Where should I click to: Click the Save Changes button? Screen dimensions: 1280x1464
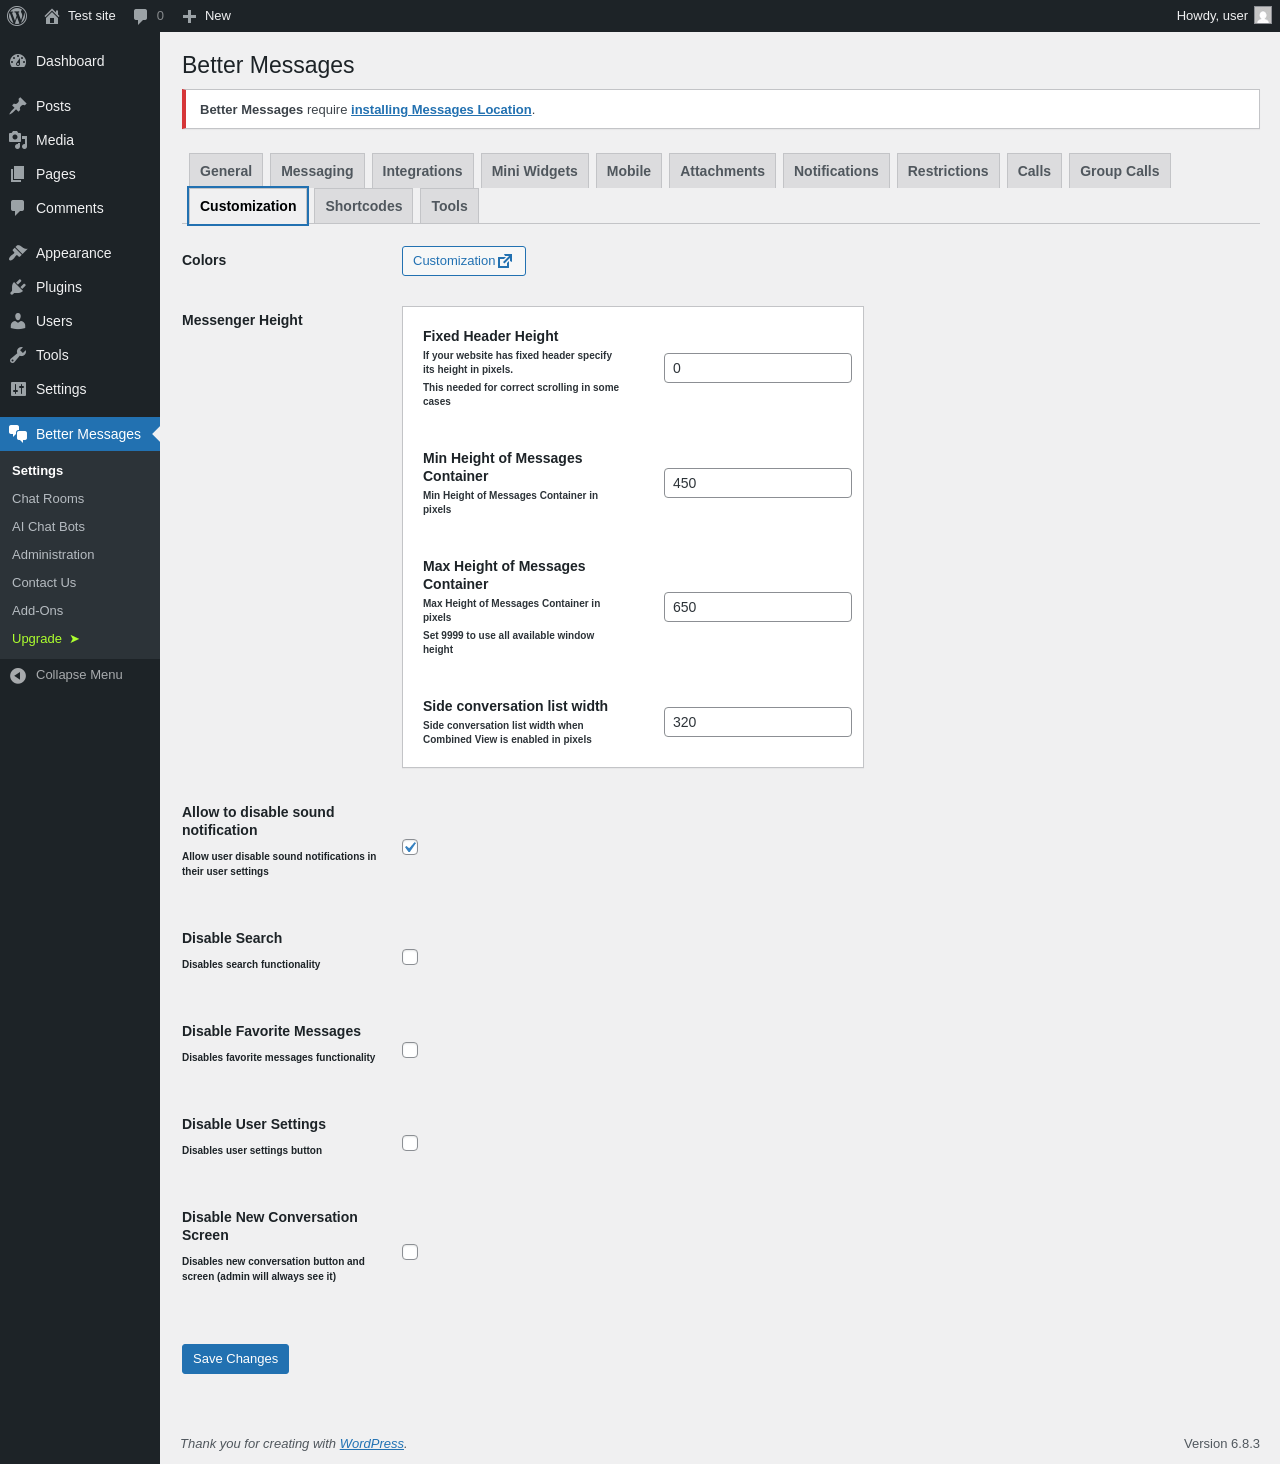click(x=235, y=1359)
